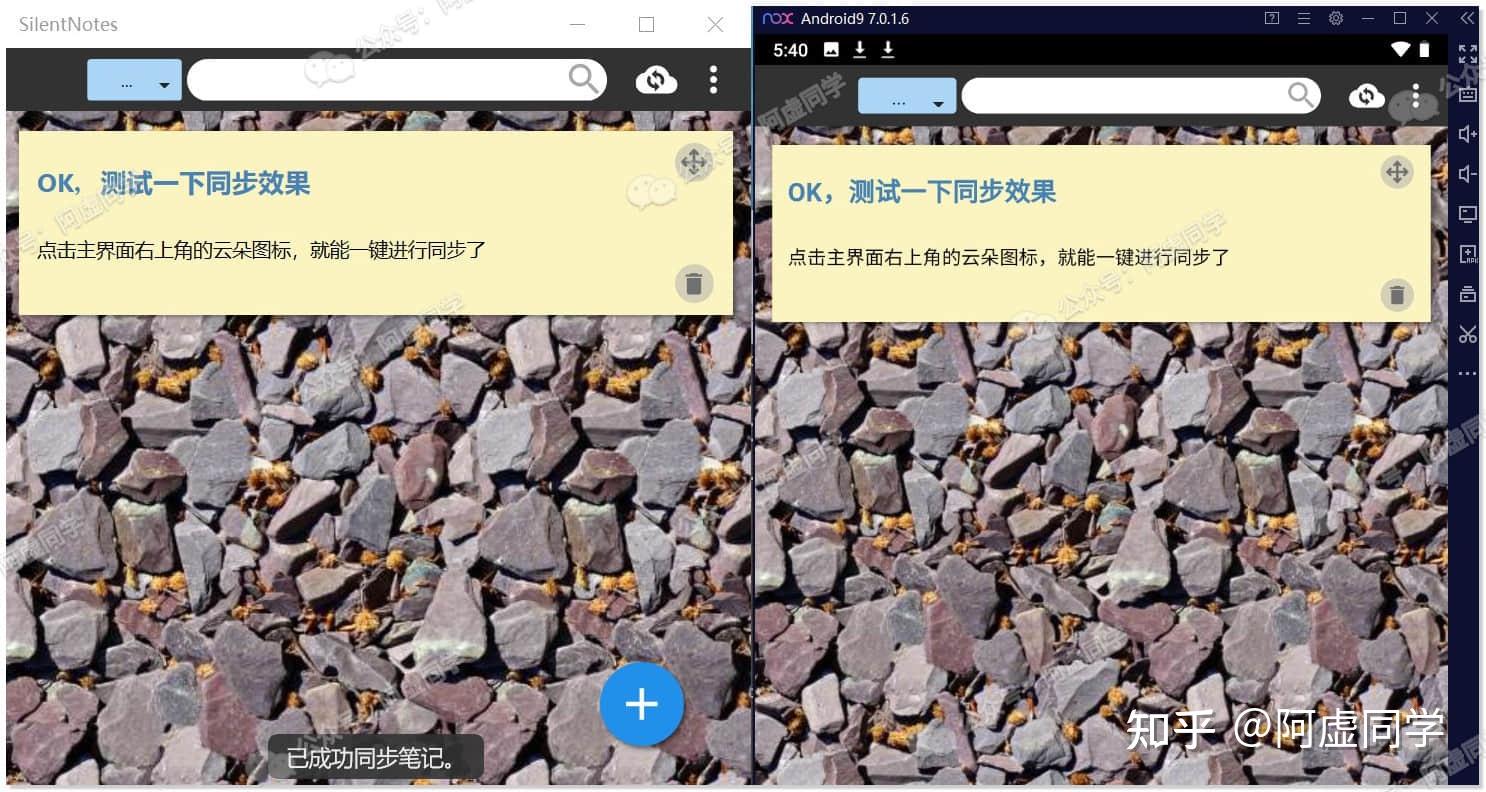The width and height of the screenshot is (1486, 792).
Task: Click the search field in the SilentNotes window
Action: tap(396, 80)
